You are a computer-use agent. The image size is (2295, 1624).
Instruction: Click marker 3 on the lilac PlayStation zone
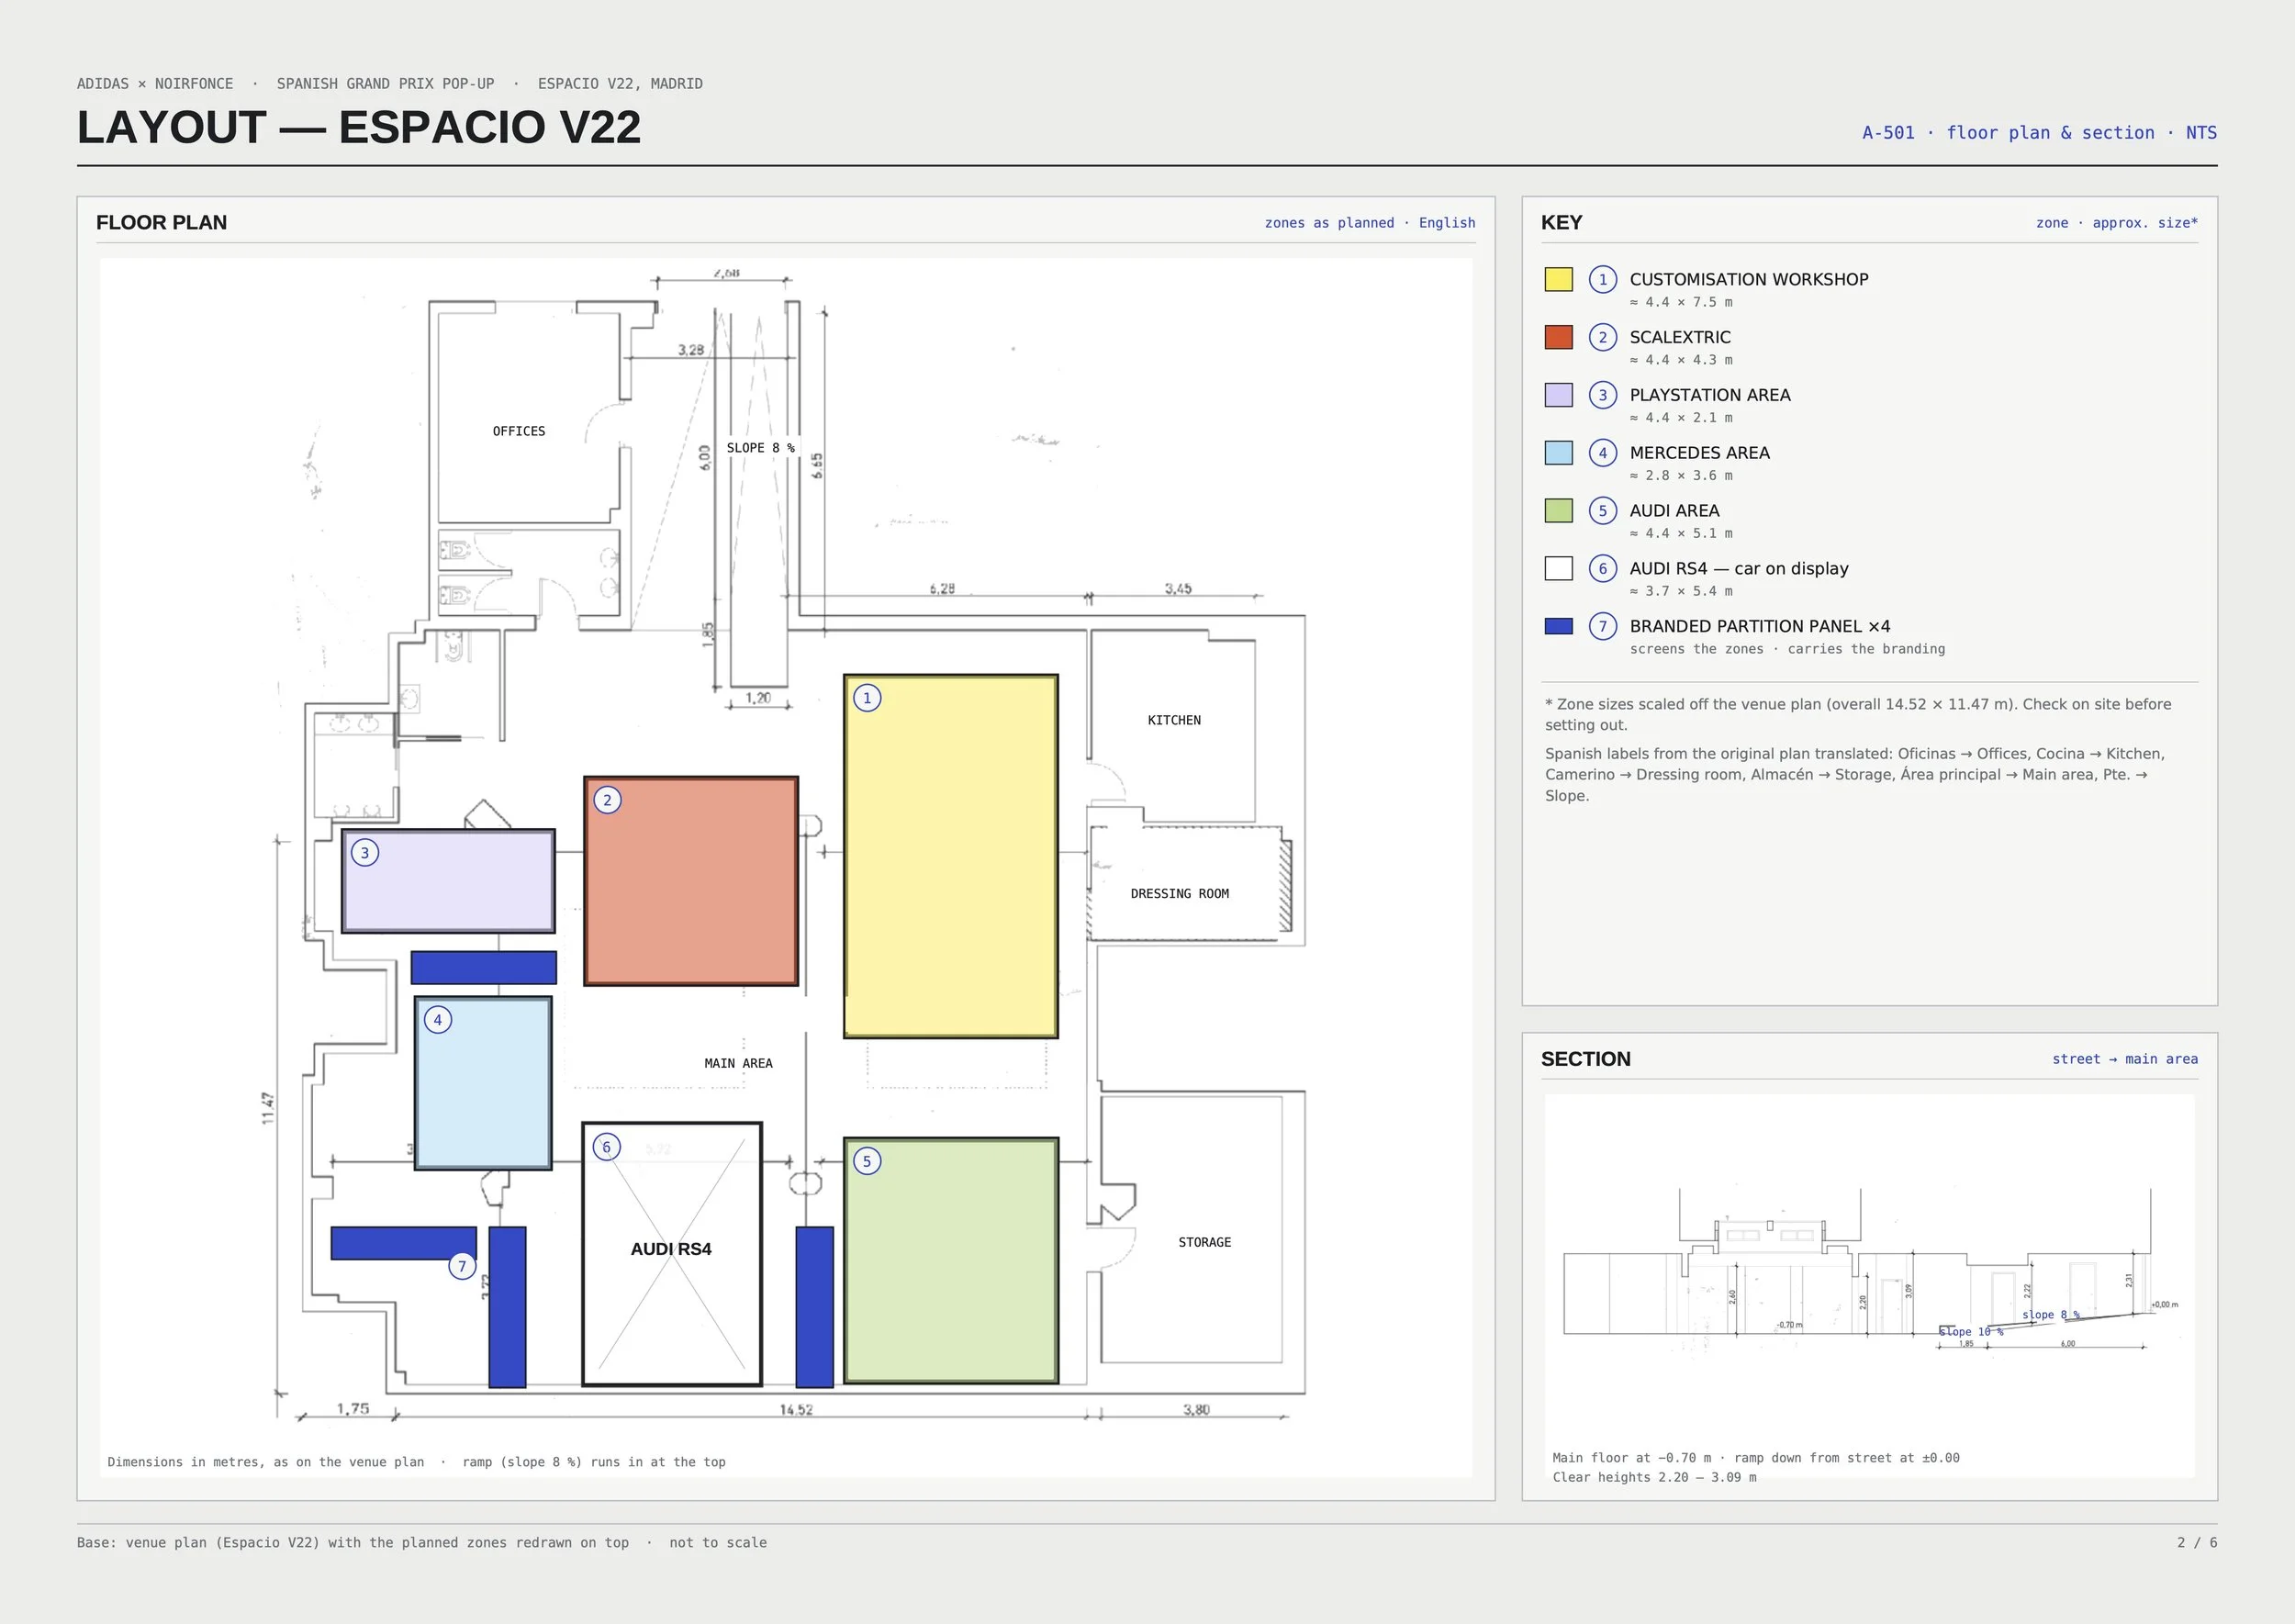click(x=365, y=853)
